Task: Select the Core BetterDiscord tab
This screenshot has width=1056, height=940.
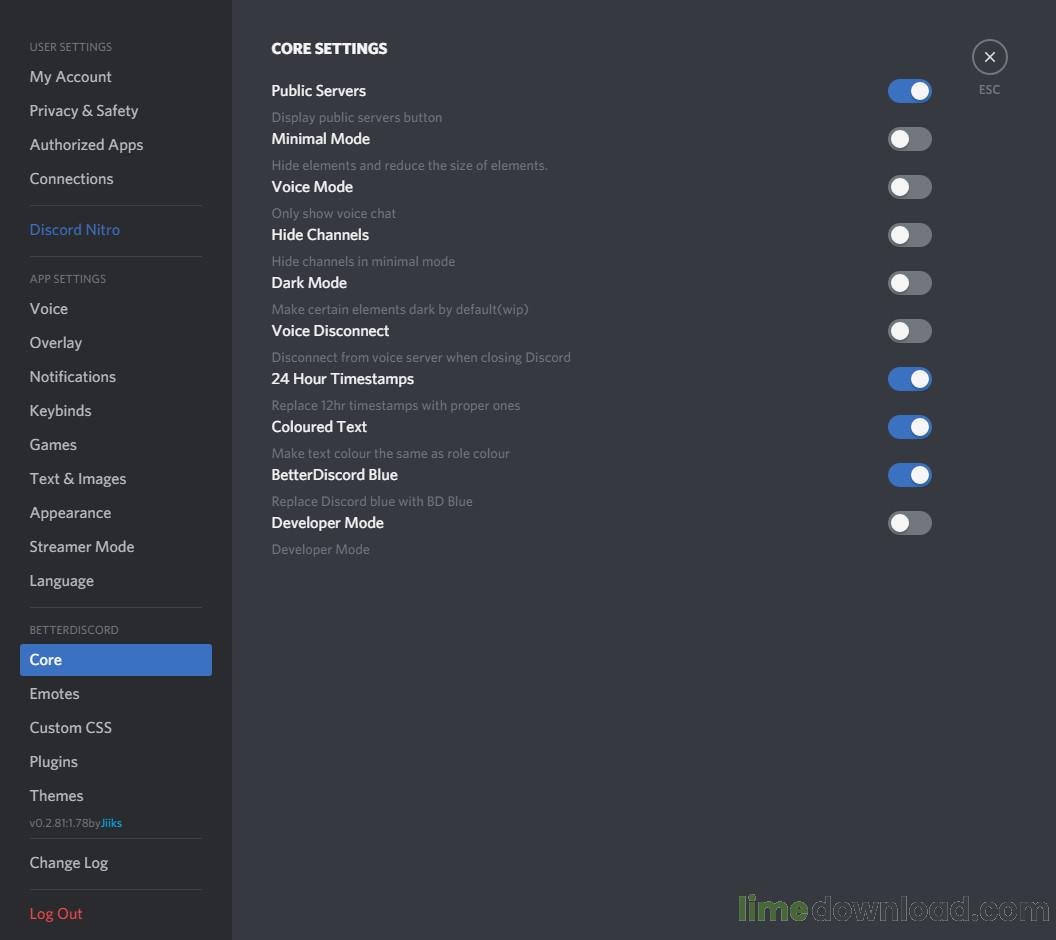Action: (116, 660)
